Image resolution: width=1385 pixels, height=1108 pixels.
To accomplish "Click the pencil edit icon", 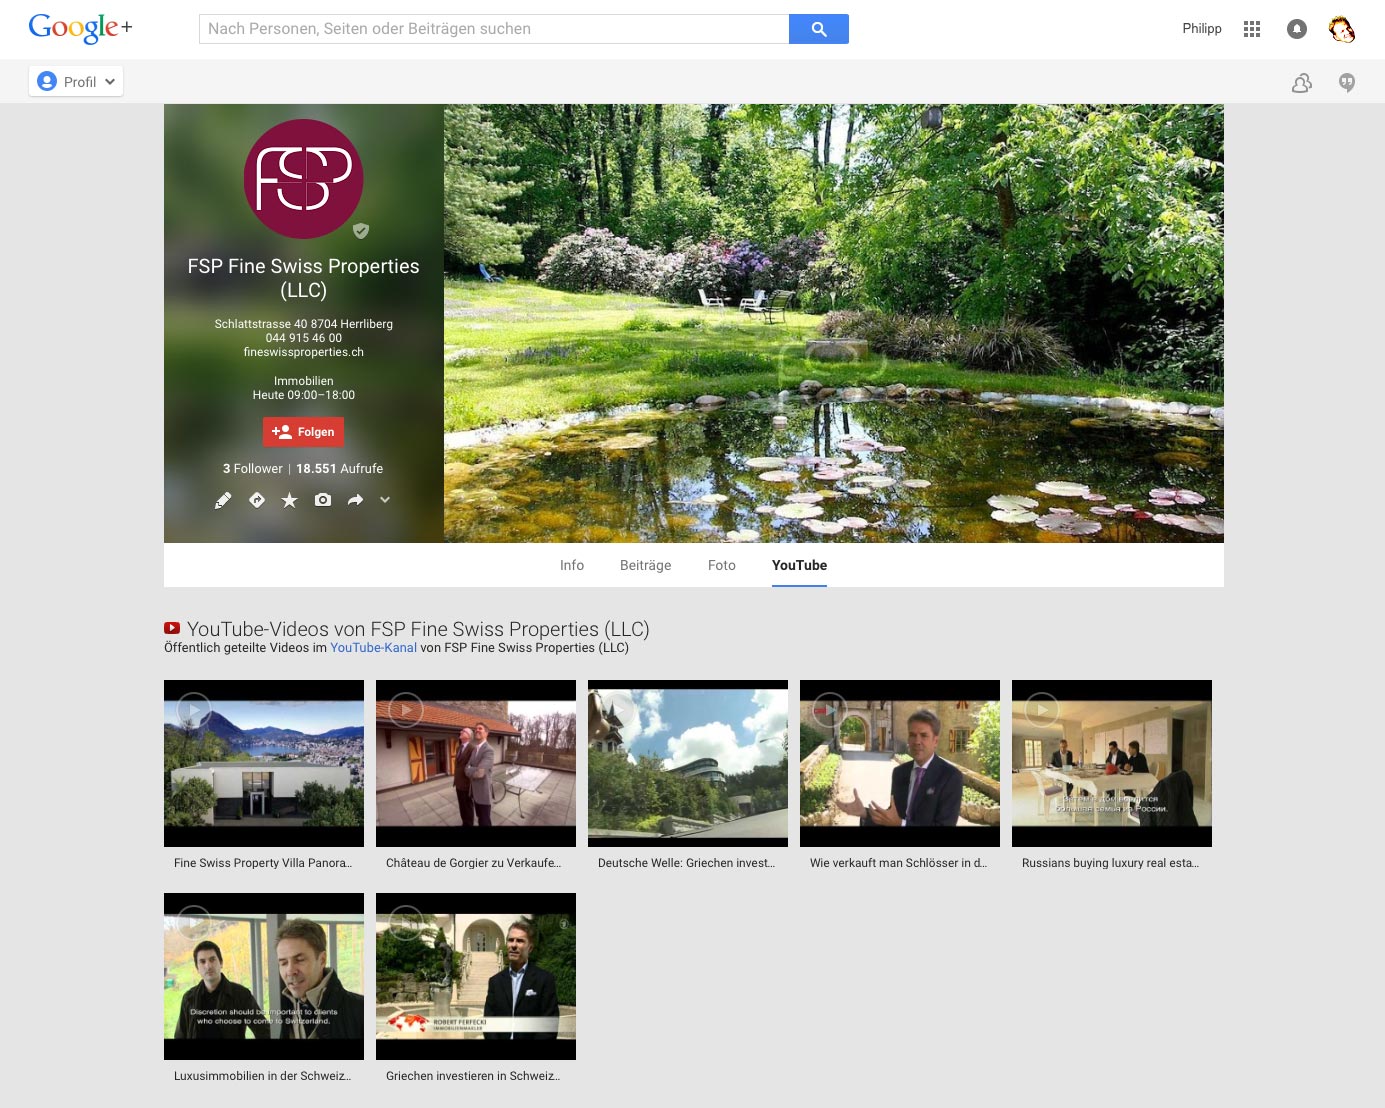I will pos(223,500).
